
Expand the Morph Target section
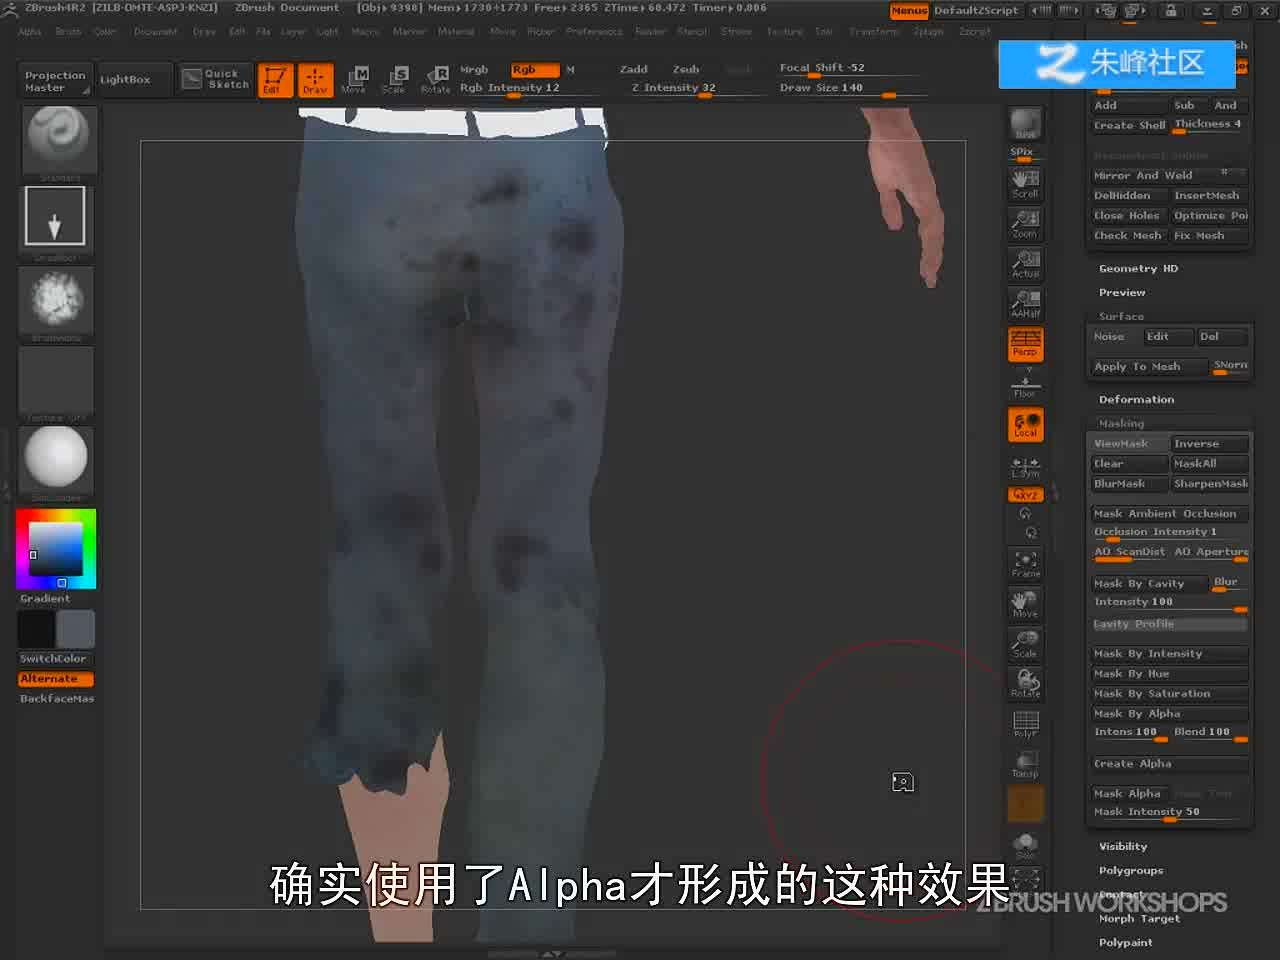1139,919
